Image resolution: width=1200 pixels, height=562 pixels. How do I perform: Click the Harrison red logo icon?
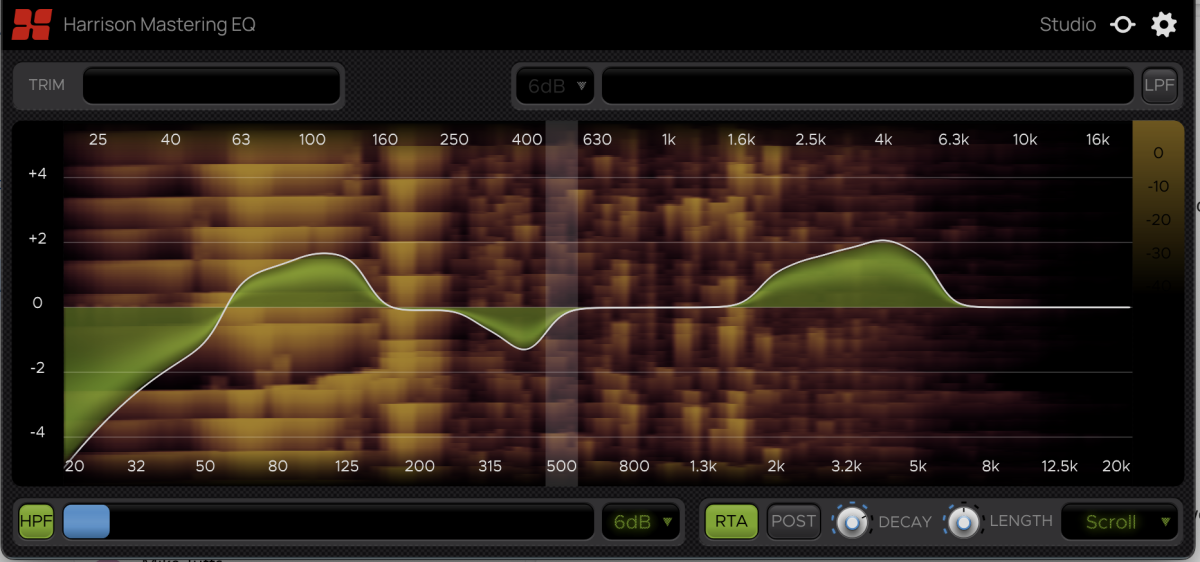[x=31, y=24]
